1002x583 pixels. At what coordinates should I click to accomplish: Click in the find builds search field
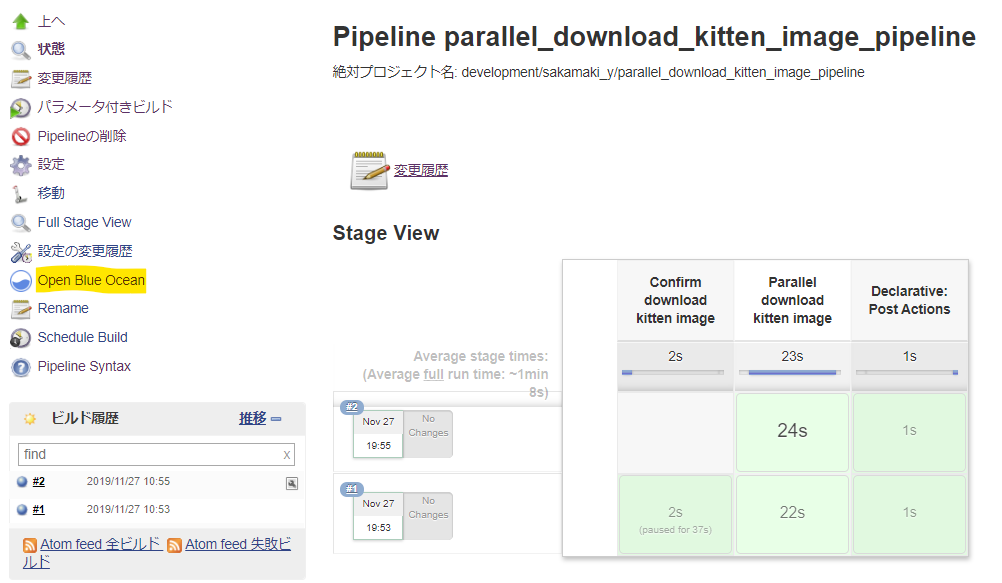(x=148, y=455)
